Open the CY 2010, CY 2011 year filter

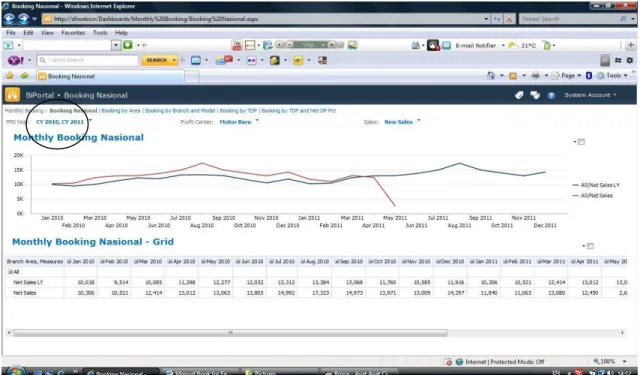point(60,122)
